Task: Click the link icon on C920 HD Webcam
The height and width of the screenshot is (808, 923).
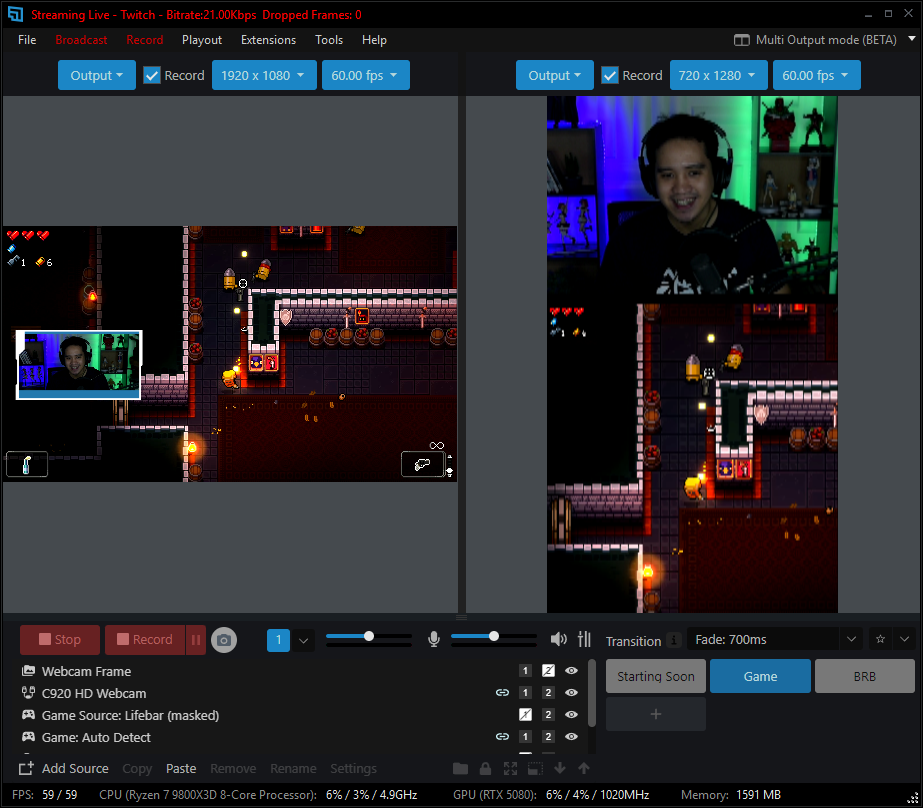Action: point(502,693)
